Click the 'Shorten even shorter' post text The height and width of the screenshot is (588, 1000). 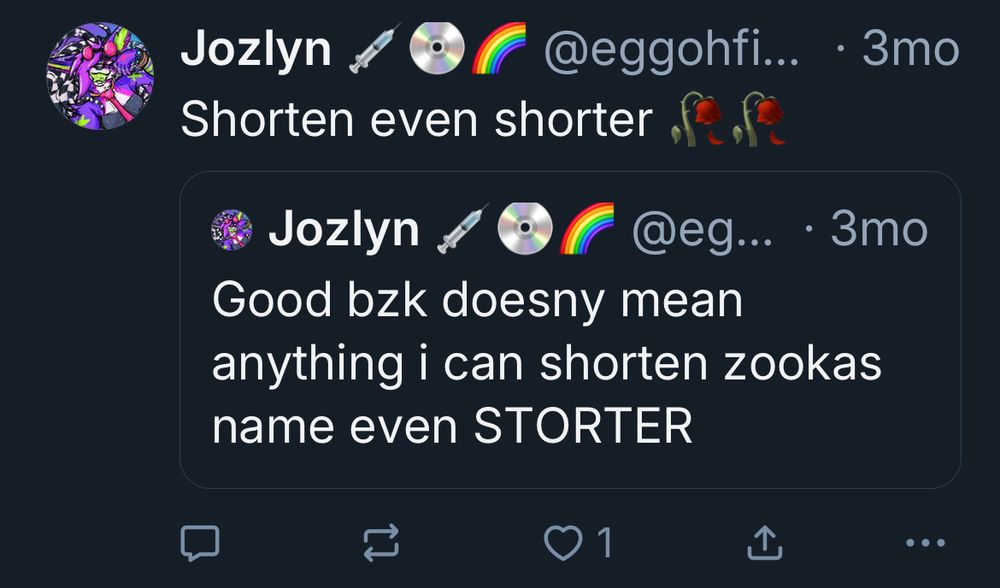click(x=416, y=120)
